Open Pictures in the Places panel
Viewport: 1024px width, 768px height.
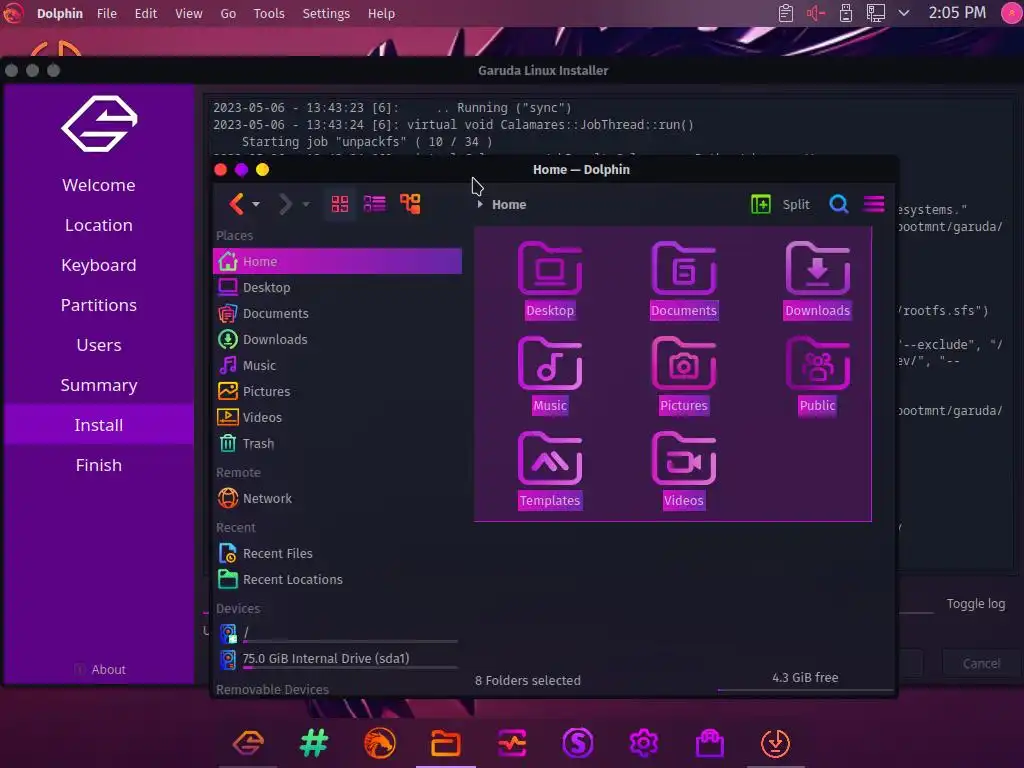tap(337, 391)
